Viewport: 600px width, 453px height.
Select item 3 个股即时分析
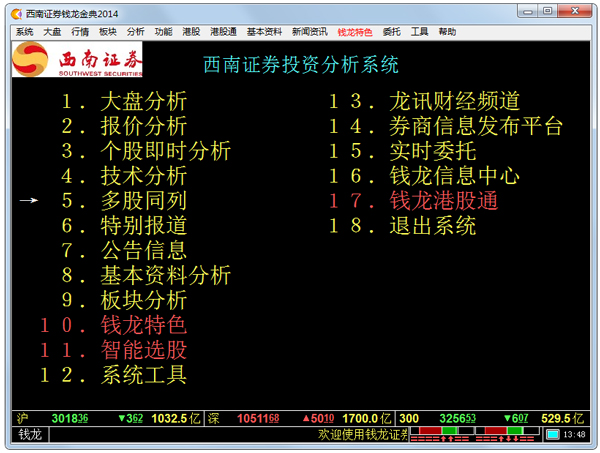click(146, 151)
